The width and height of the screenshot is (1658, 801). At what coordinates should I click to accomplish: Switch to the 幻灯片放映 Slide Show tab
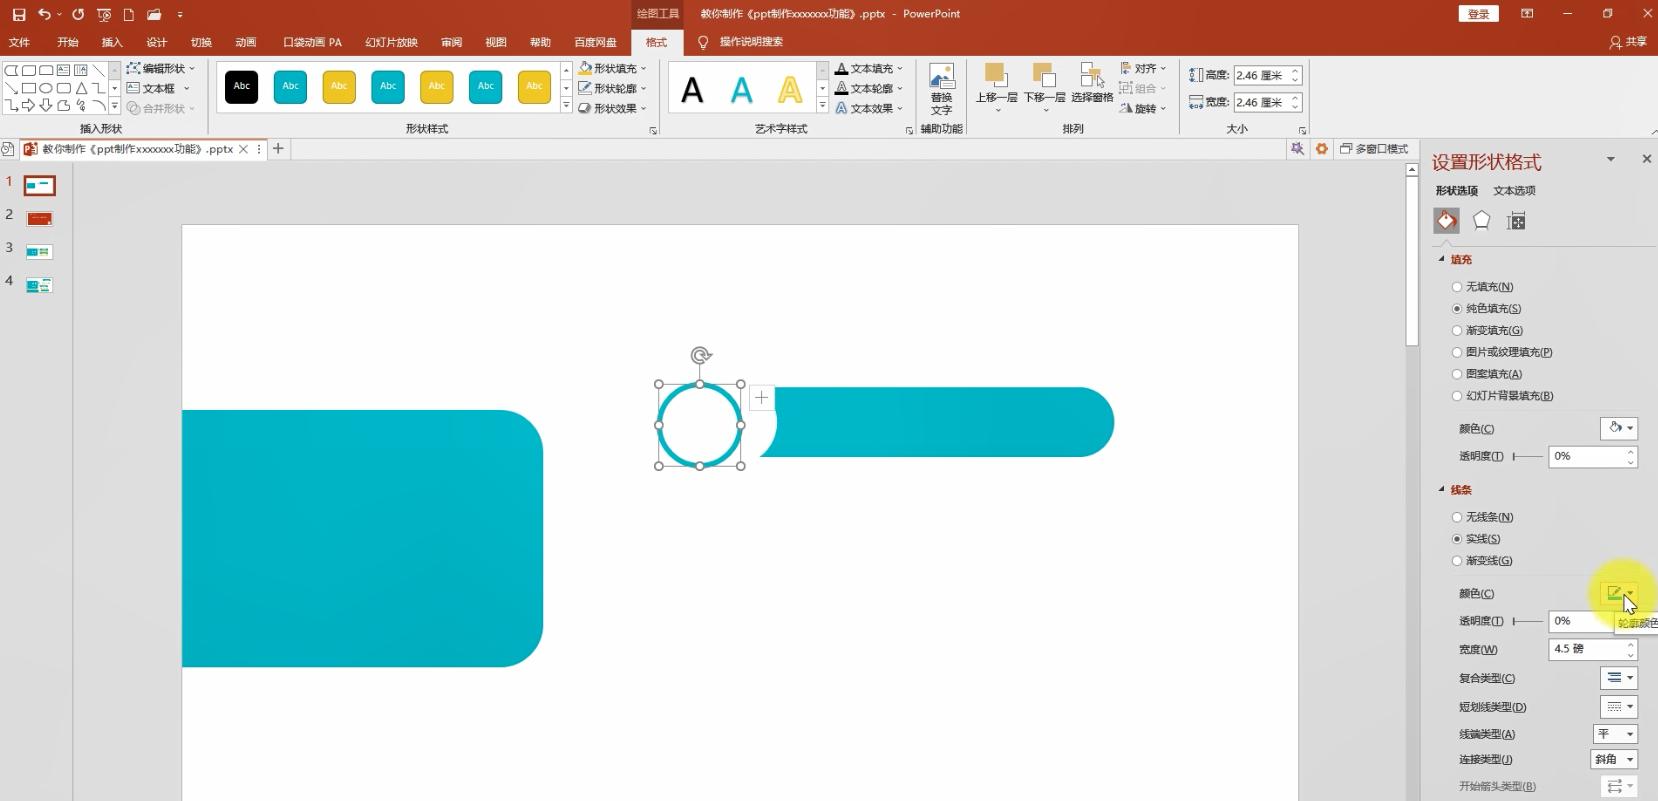pos(391,42)
